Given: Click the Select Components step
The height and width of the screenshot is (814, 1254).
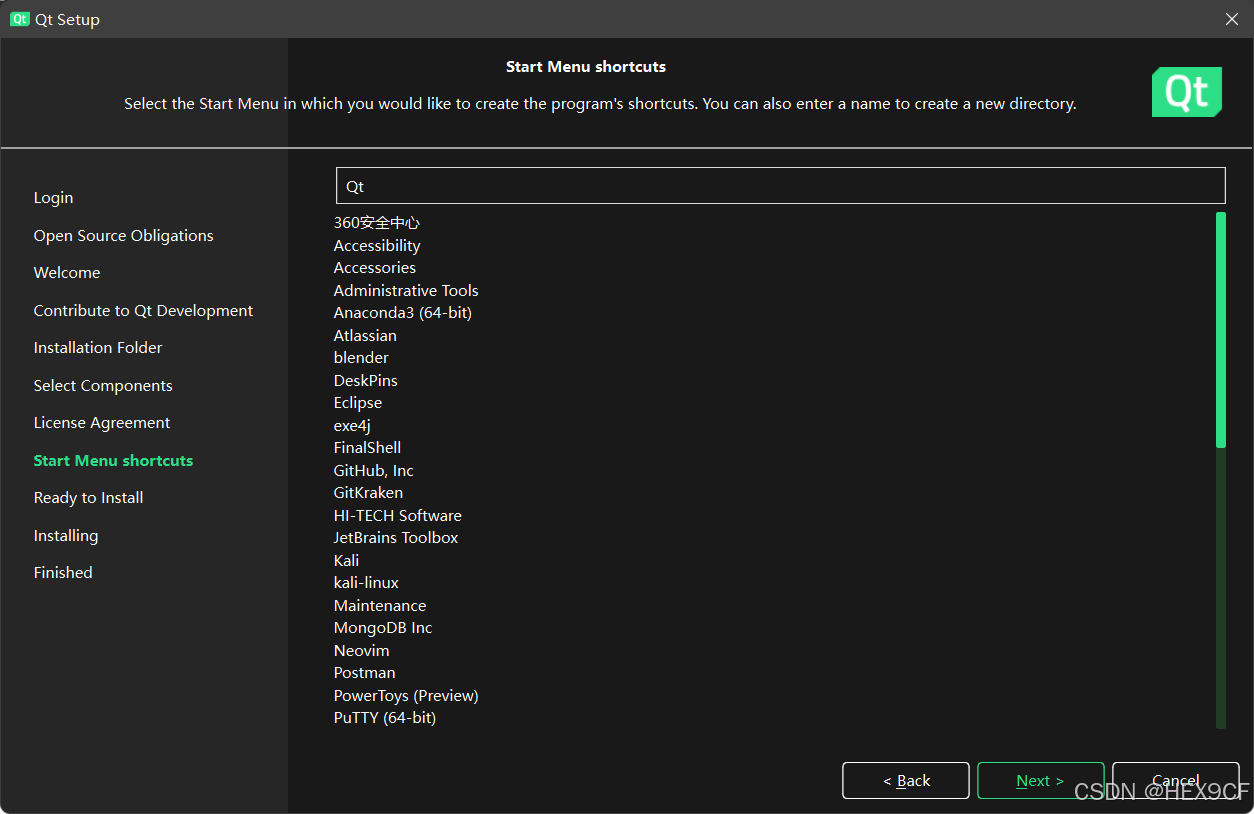Looking at the screenshot, I should (x=103, y=386).
